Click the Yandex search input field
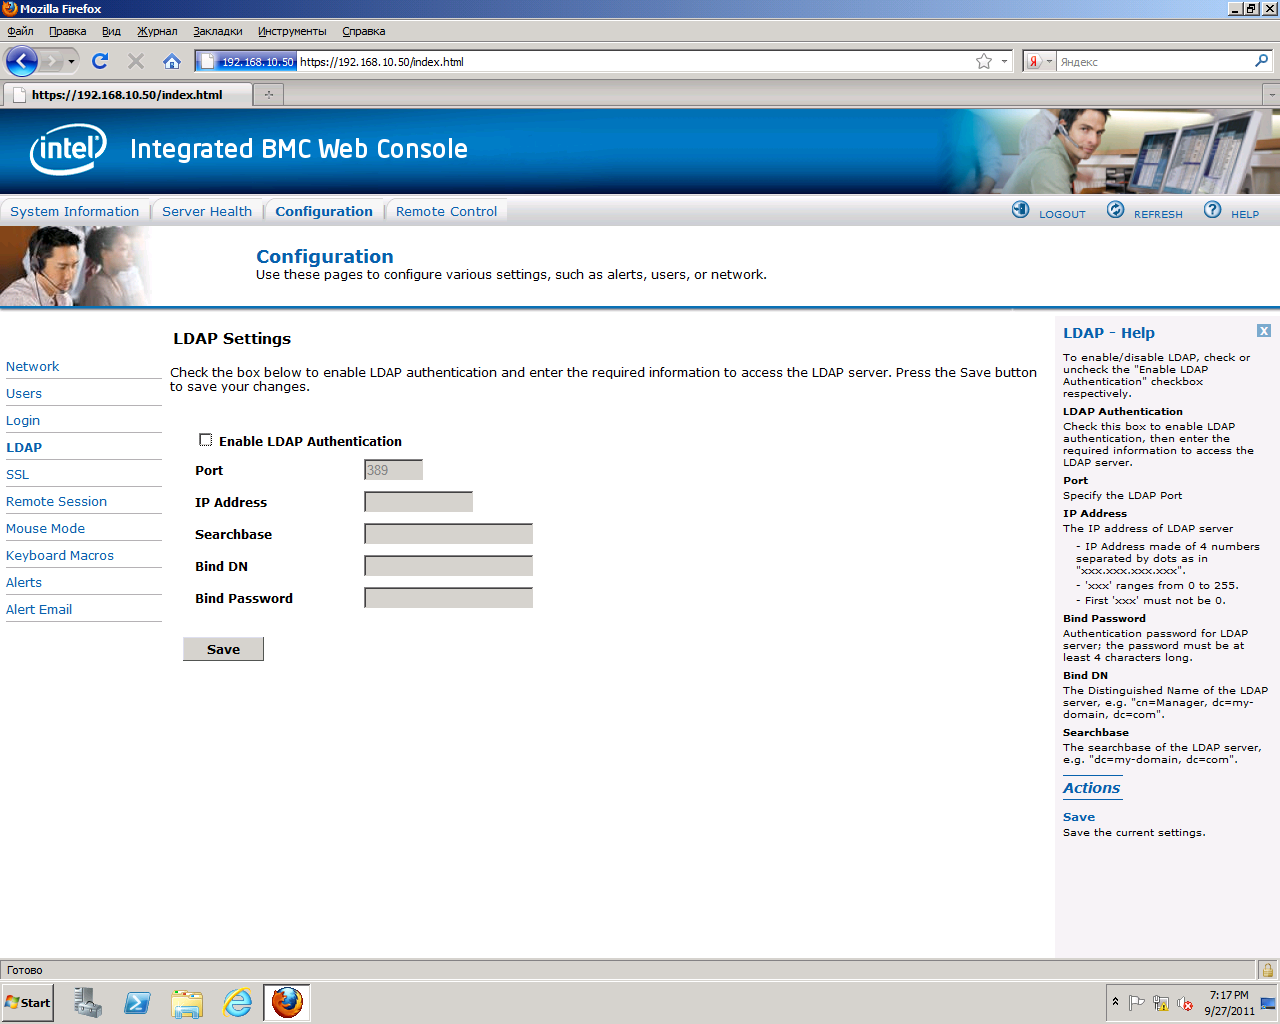1280x1024 pixels. [x=1154, y=62]
